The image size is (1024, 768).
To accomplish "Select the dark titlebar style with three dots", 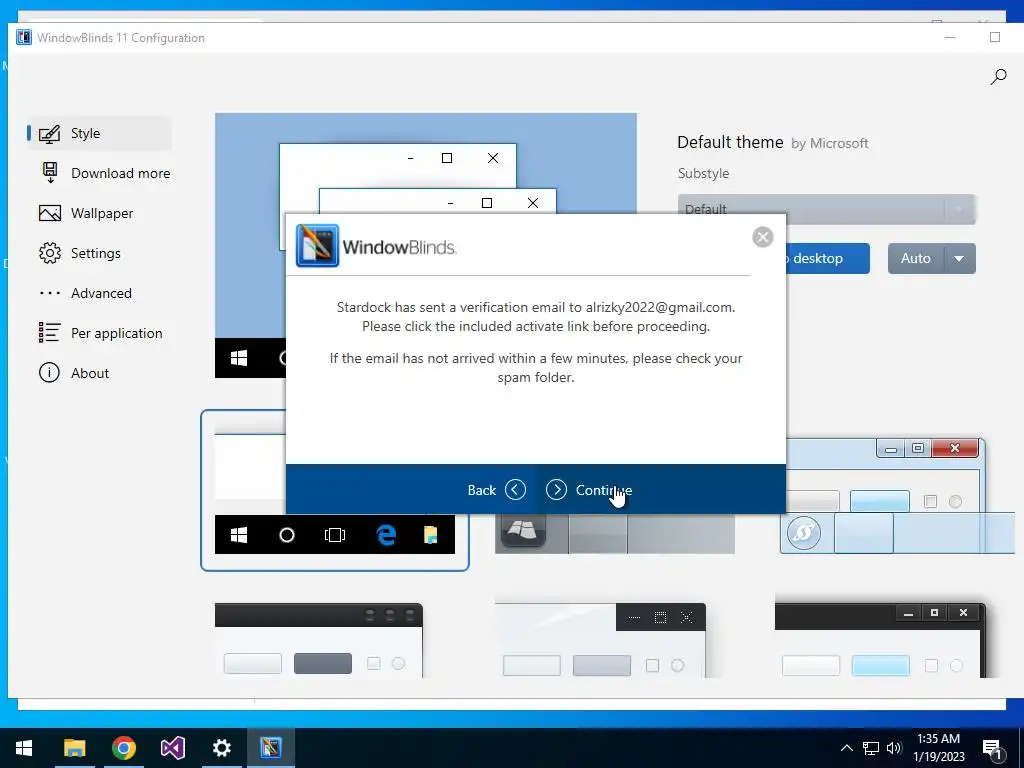I will point(319,640).
